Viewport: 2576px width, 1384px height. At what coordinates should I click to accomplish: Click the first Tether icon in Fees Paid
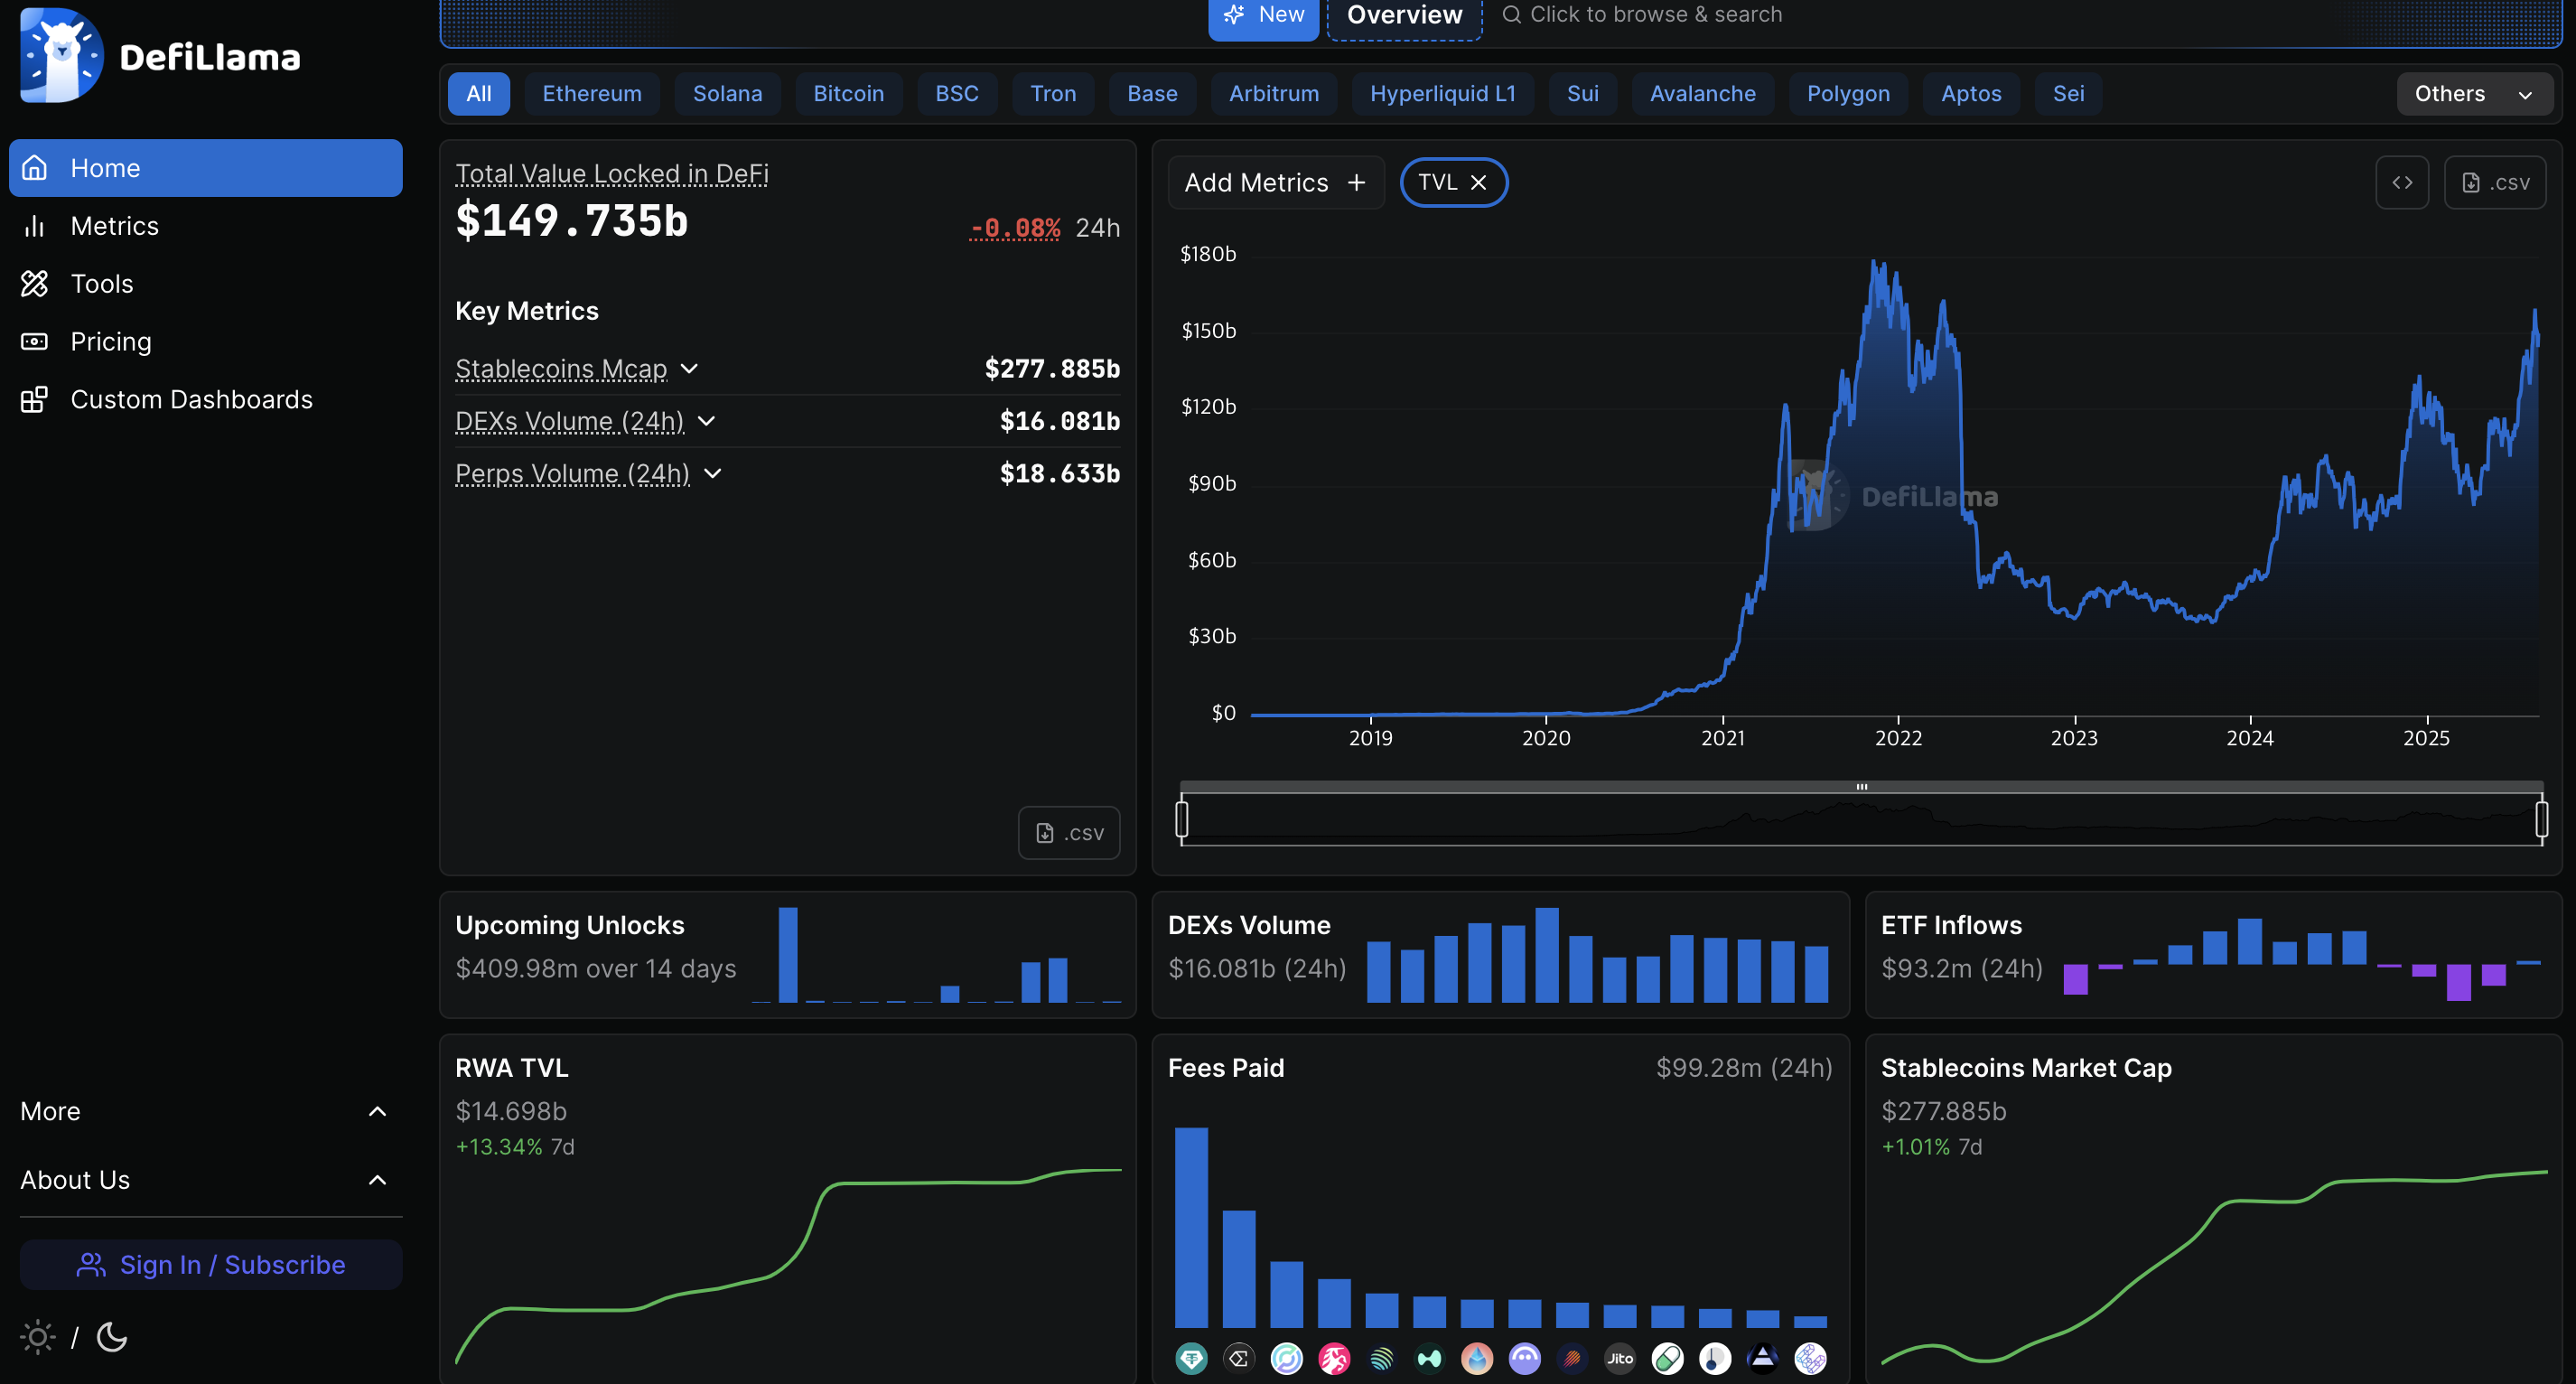1191,1358
